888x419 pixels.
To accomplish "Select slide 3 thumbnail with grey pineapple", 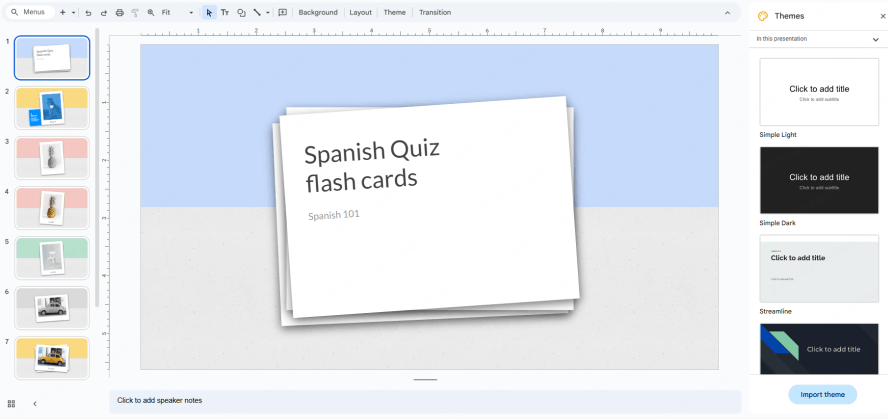I will [52, 158].
